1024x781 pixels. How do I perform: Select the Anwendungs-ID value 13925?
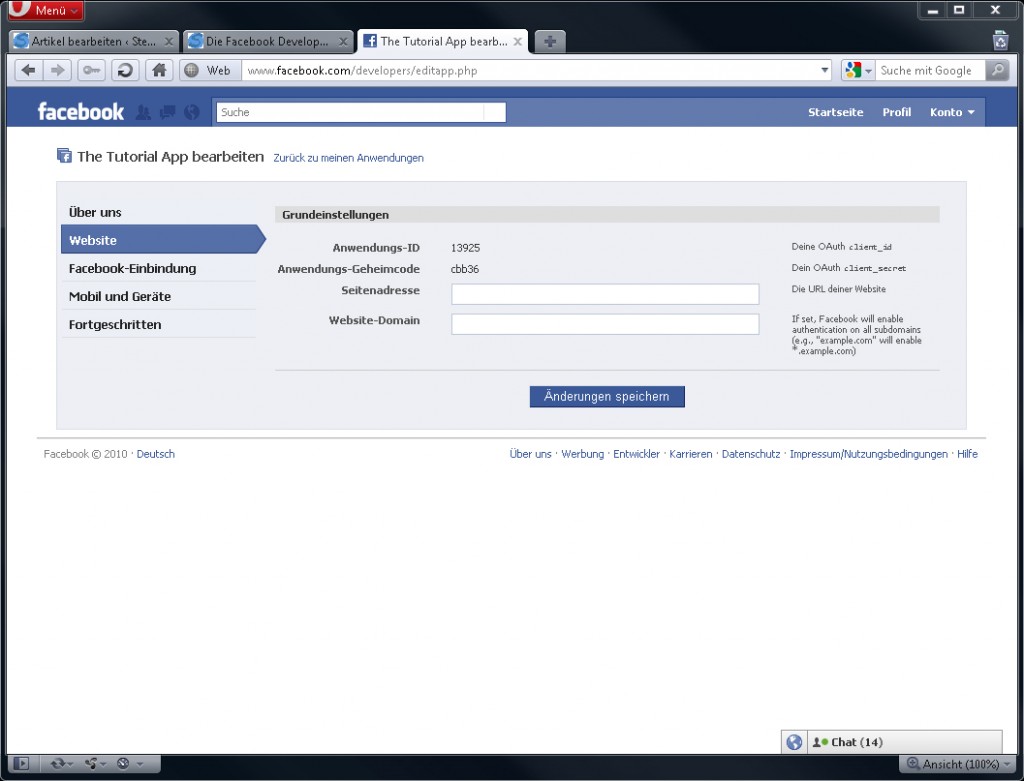click(x=465, y=248)
